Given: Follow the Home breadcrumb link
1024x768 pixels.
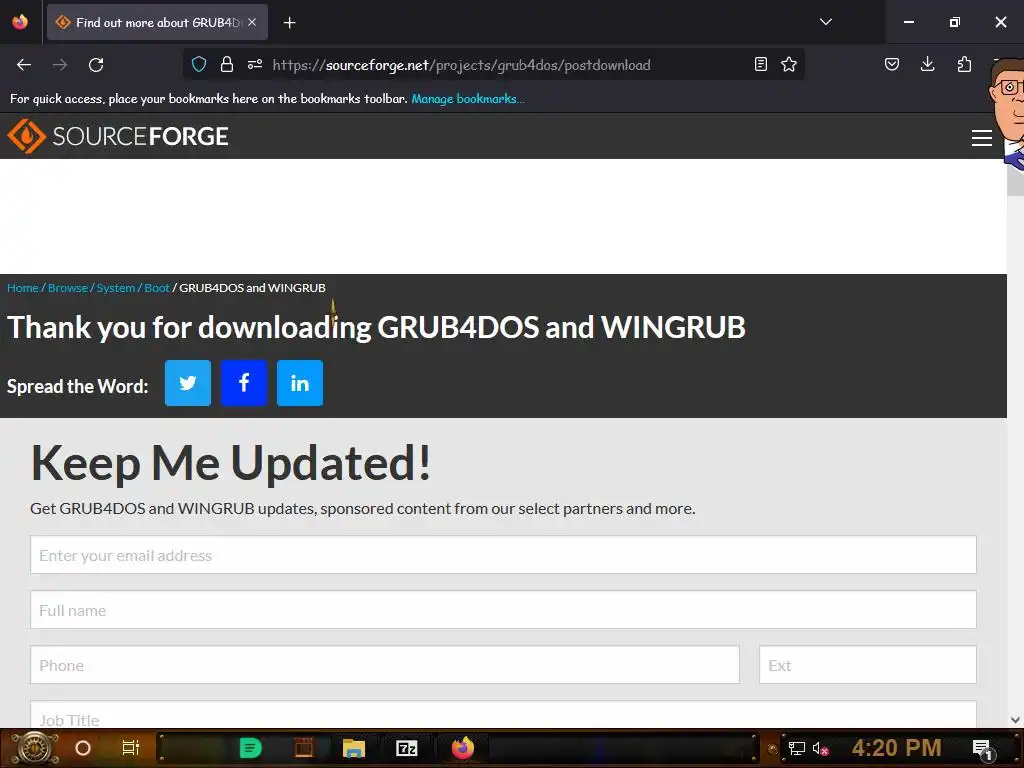Looking at the screenshot, I should point(23,288).
